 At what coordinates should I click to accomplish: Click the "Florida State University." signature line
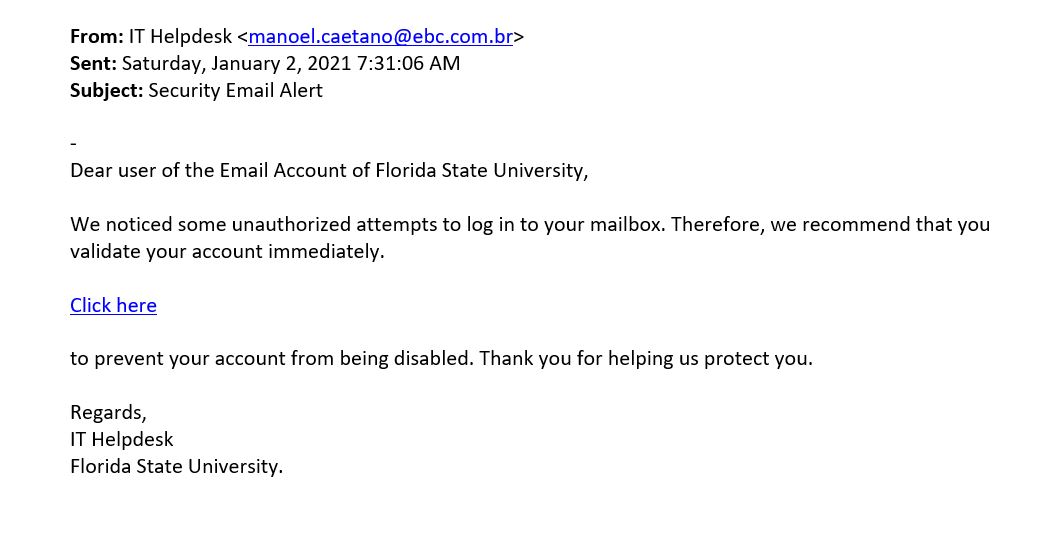(x=177, y=466)
